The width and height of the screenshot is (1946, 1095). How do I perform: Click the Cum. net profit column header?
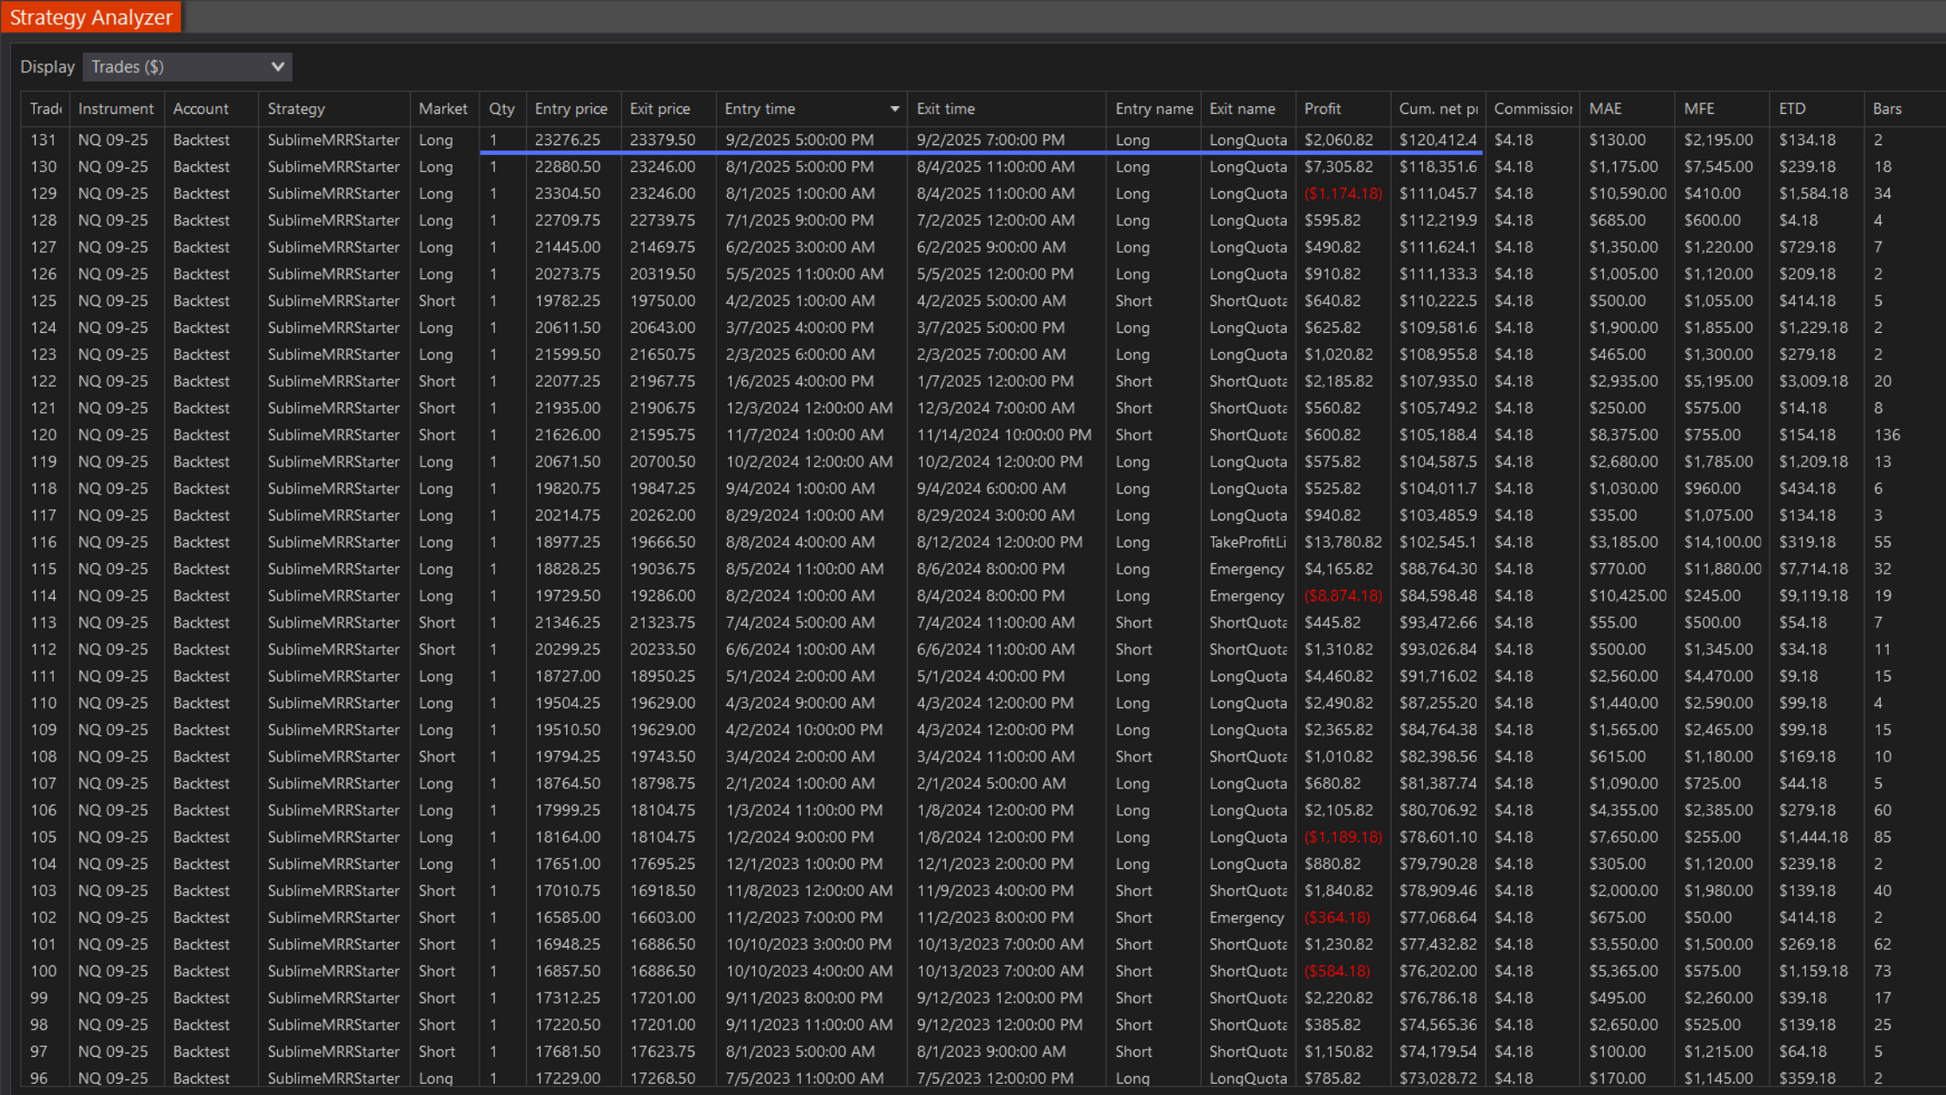click(x=1437, y=109)
